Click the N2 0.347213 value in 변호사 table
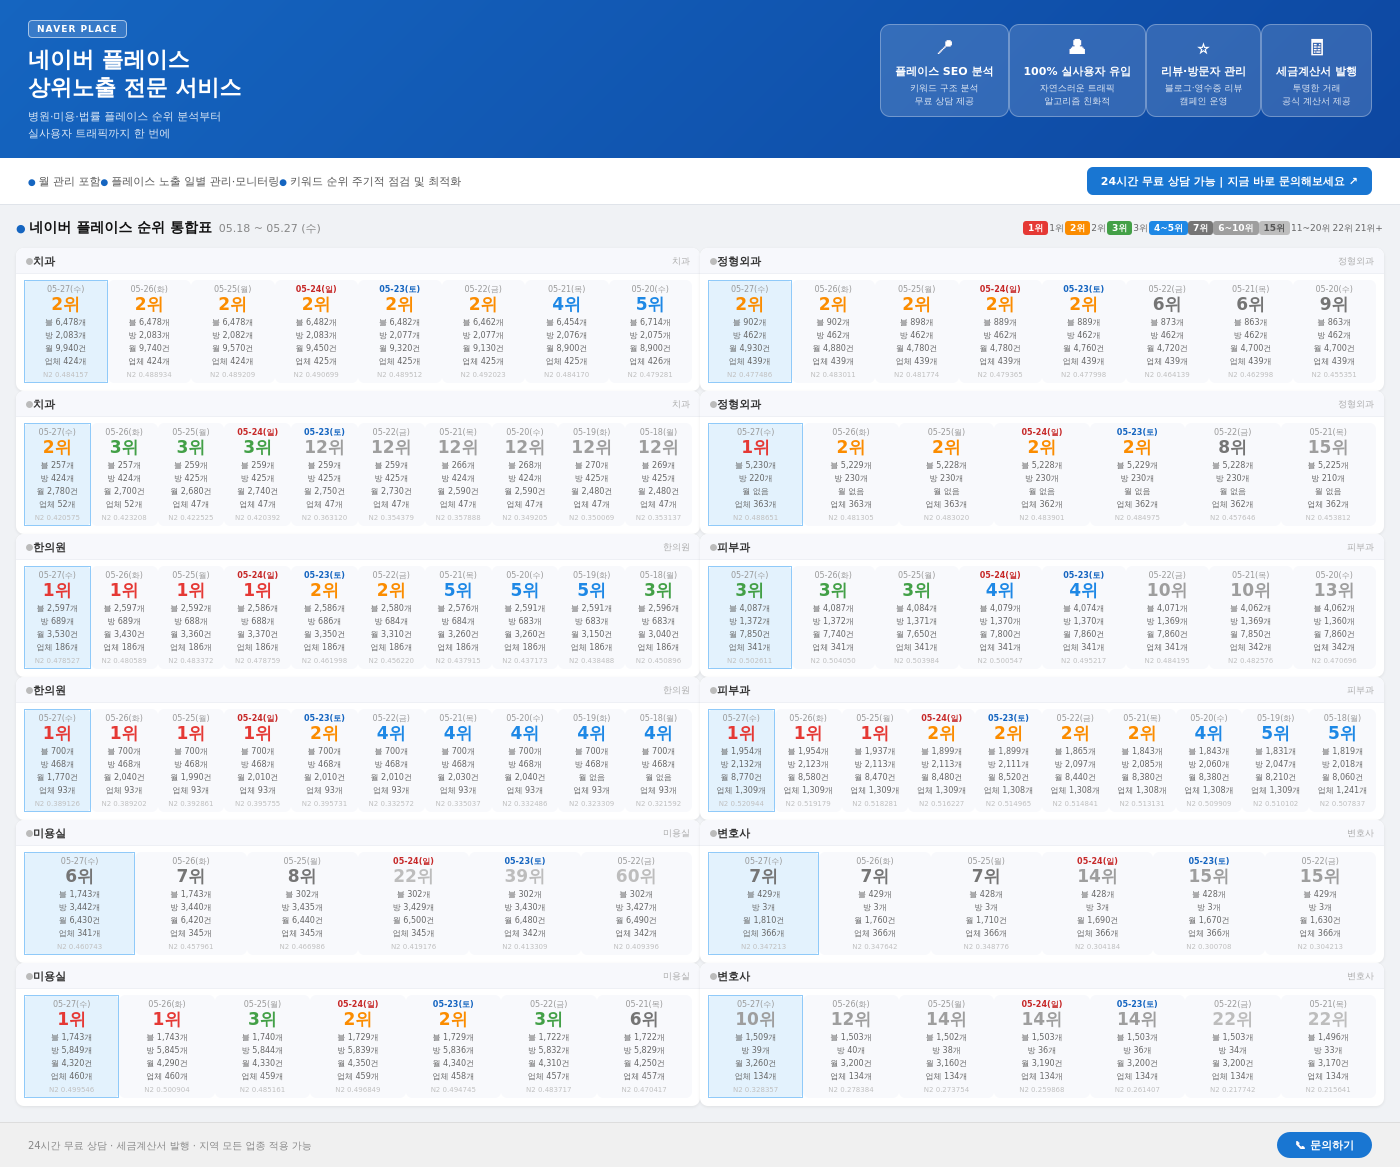Screen dimensions: 1400x1167 pyautogui.click(x=763, y=947)
